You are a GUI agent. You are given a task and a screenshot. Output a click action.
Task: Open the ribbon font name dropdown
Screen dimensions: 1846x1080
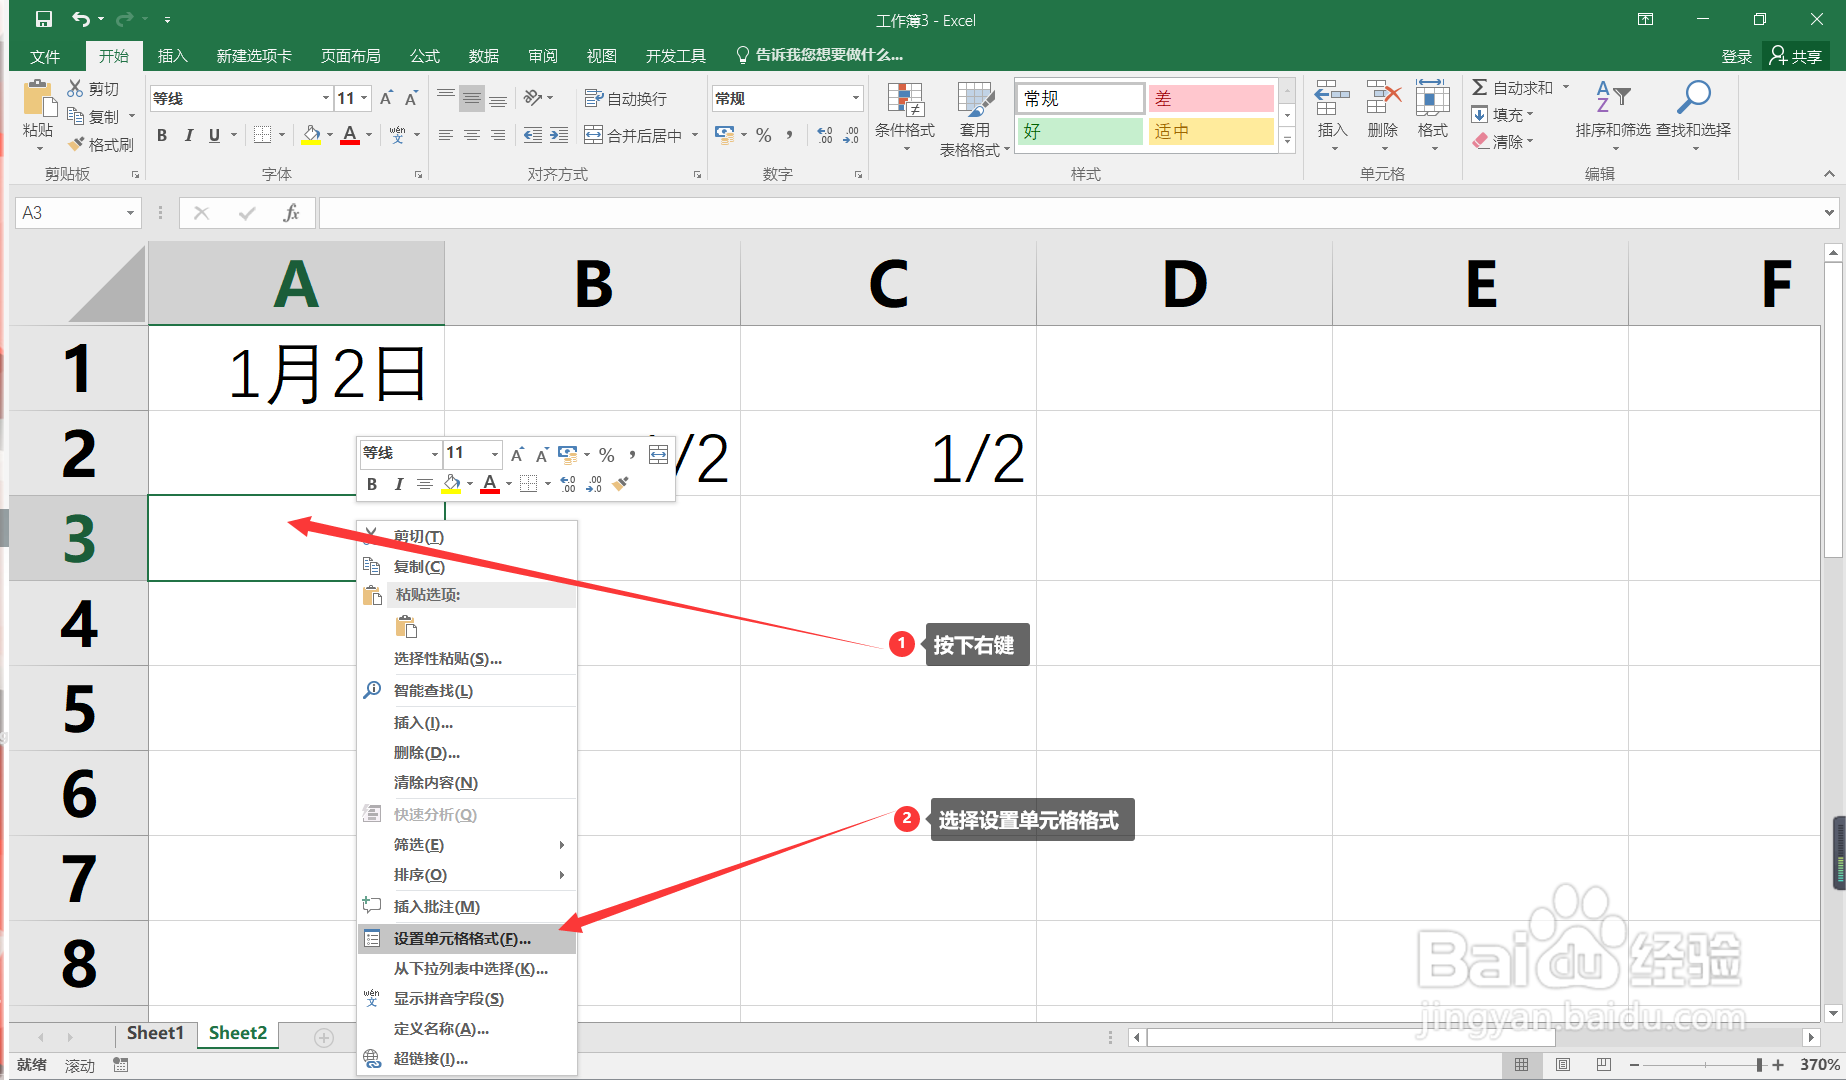click(326, 98)
